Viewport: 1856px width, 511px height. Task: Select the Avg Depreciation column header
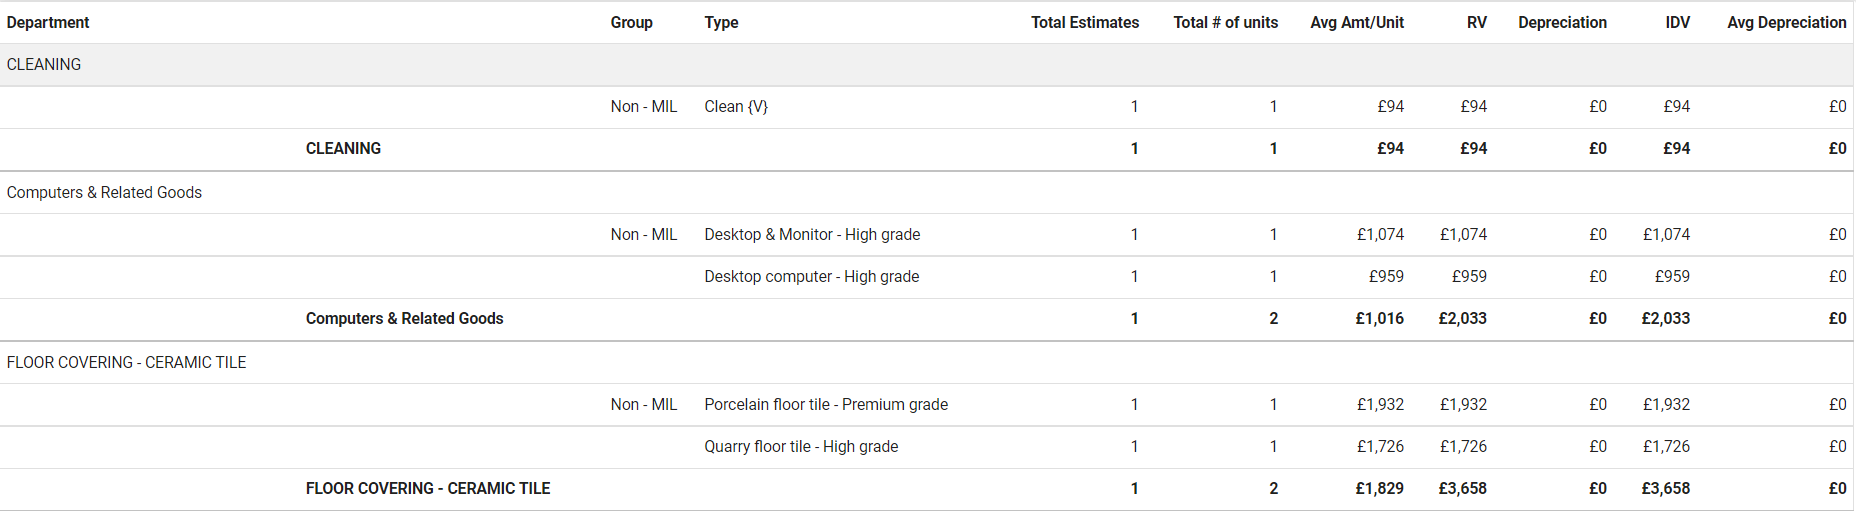tap(1786, 22)
